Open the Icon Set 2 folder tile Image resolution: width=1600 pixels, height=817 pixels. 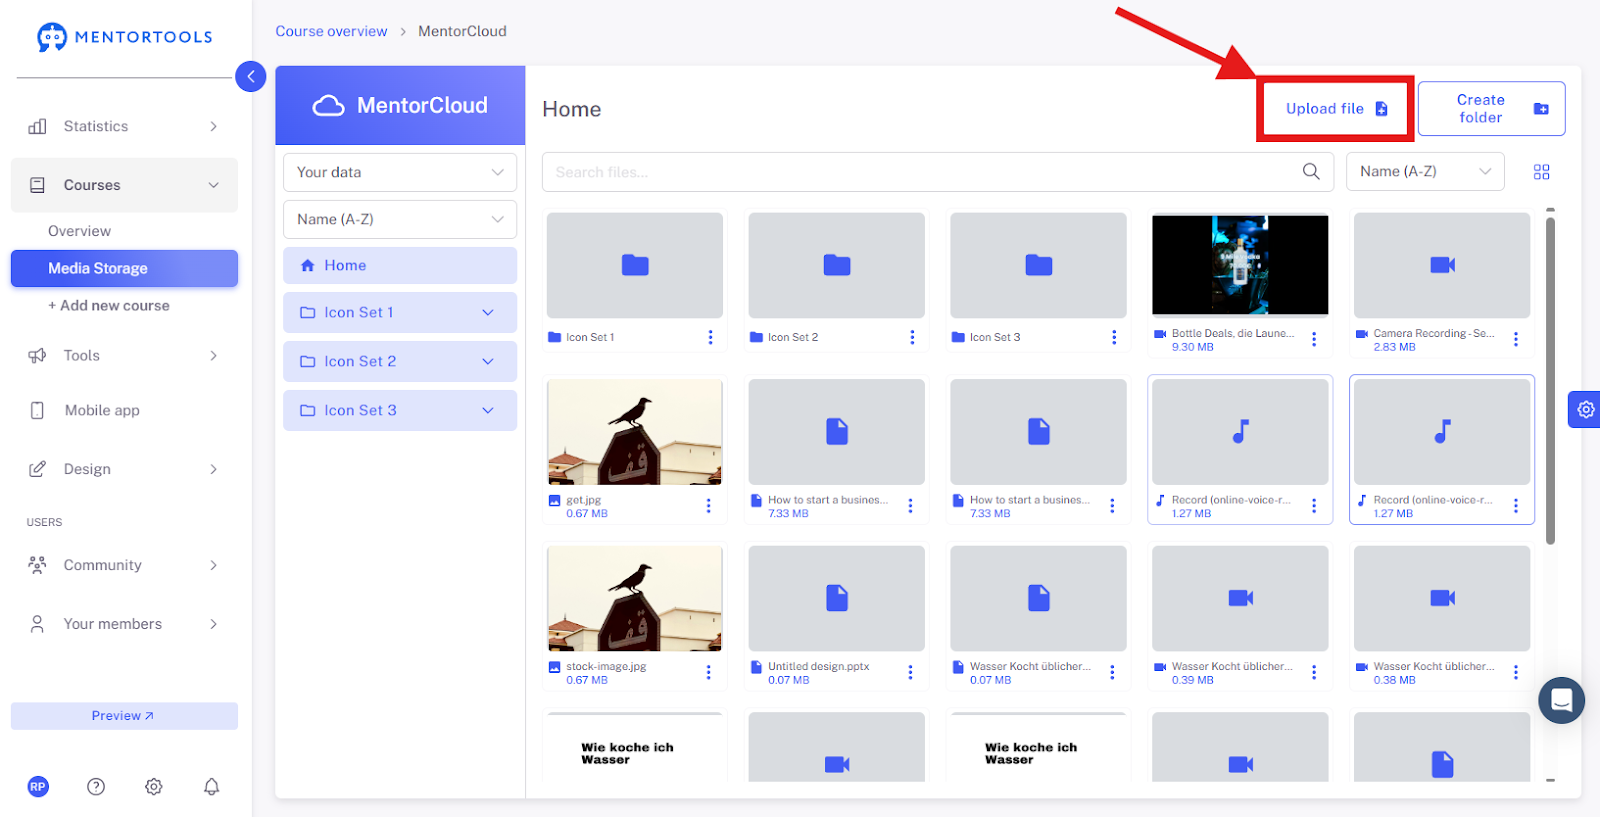(x=837, y=265)
